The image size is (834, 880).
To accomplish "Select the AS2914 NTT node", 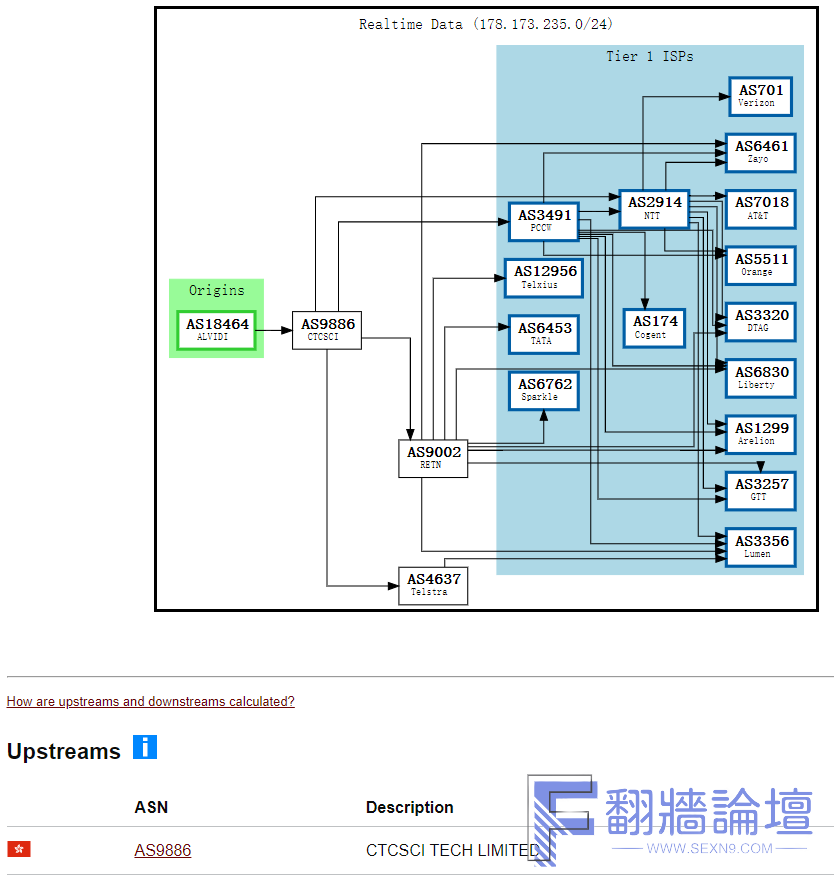I will (x=654, y=209).
